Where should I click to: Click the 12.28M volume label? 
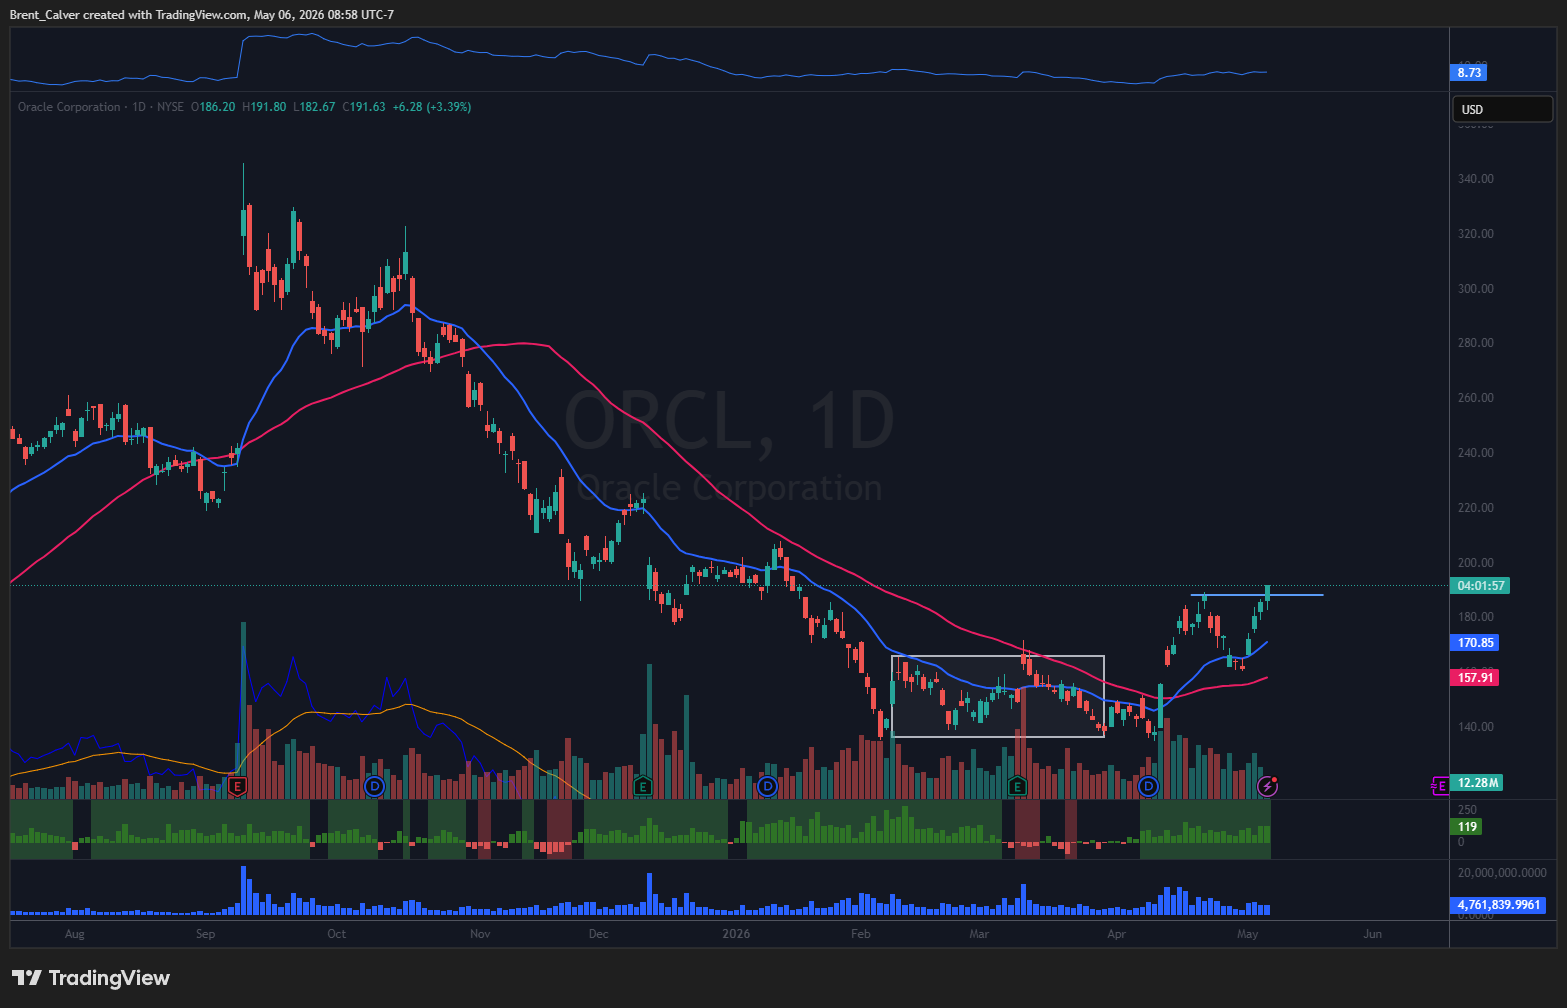click(1476, 783)
